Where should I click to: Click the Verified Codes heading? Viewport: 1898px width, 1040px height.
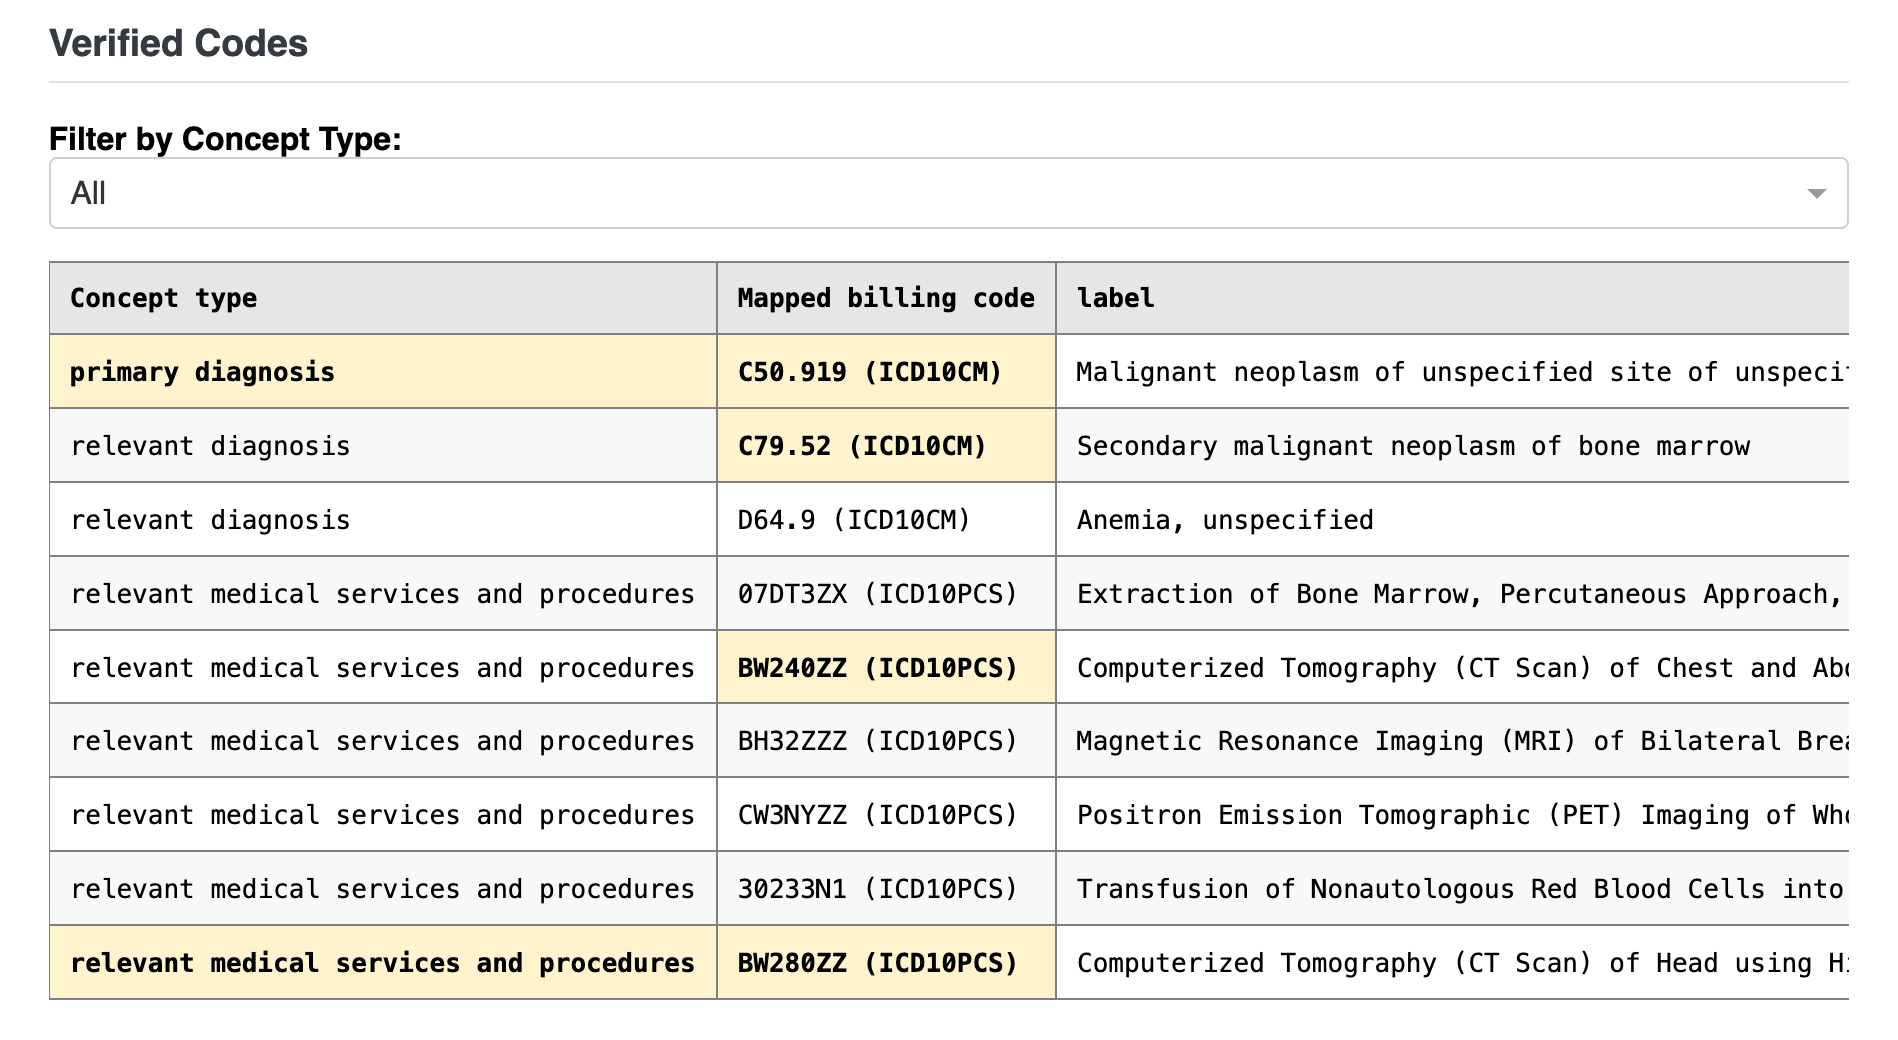tap(180, 42)
